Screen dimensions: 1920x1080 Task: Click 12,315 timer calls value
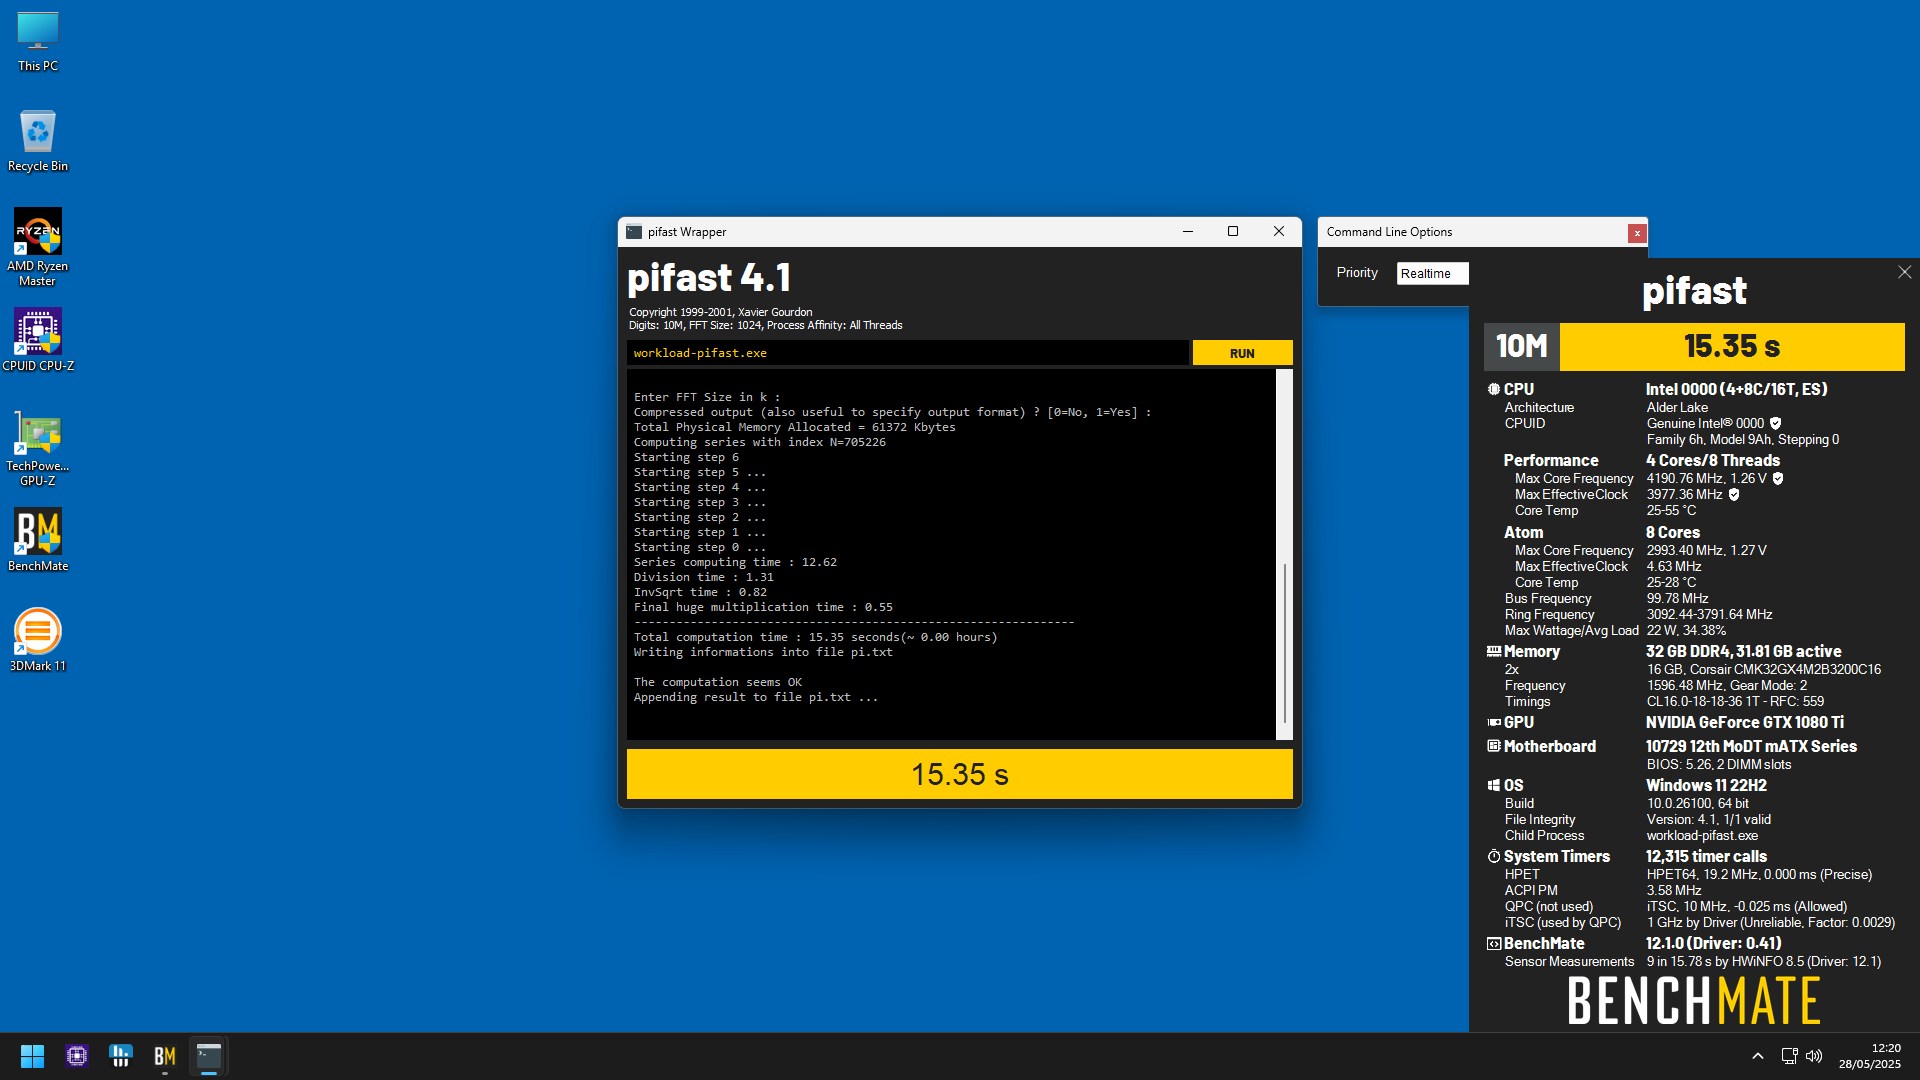(x=1706, y=856)
